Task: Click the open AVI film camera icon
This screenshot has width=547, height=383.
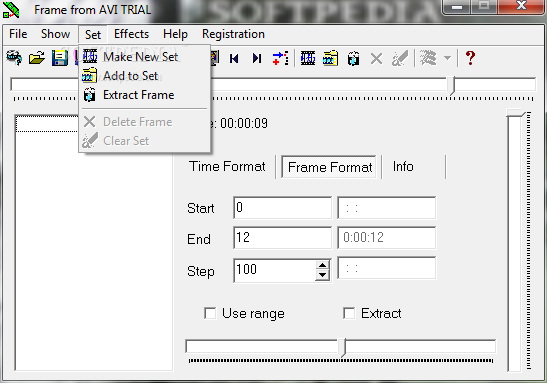Action: (14, 58)
